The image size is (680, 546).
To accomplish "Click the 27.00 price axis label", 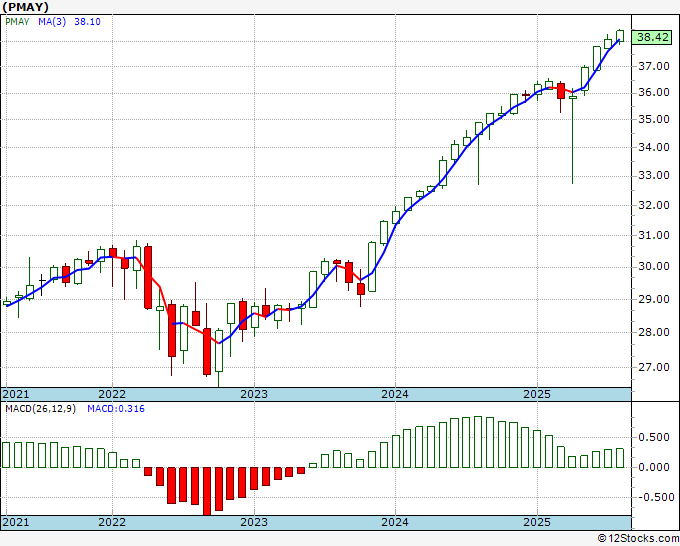I will pos(654,367).
